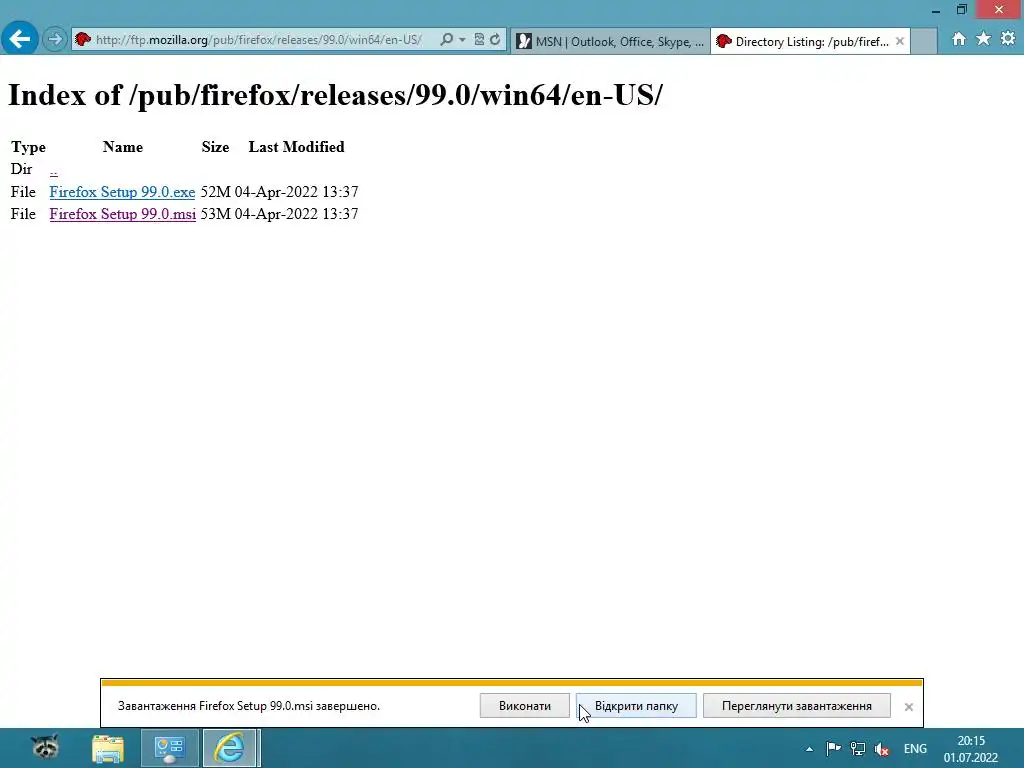Open a new blank tab
1024x768 pixels.
pos(924,41)
